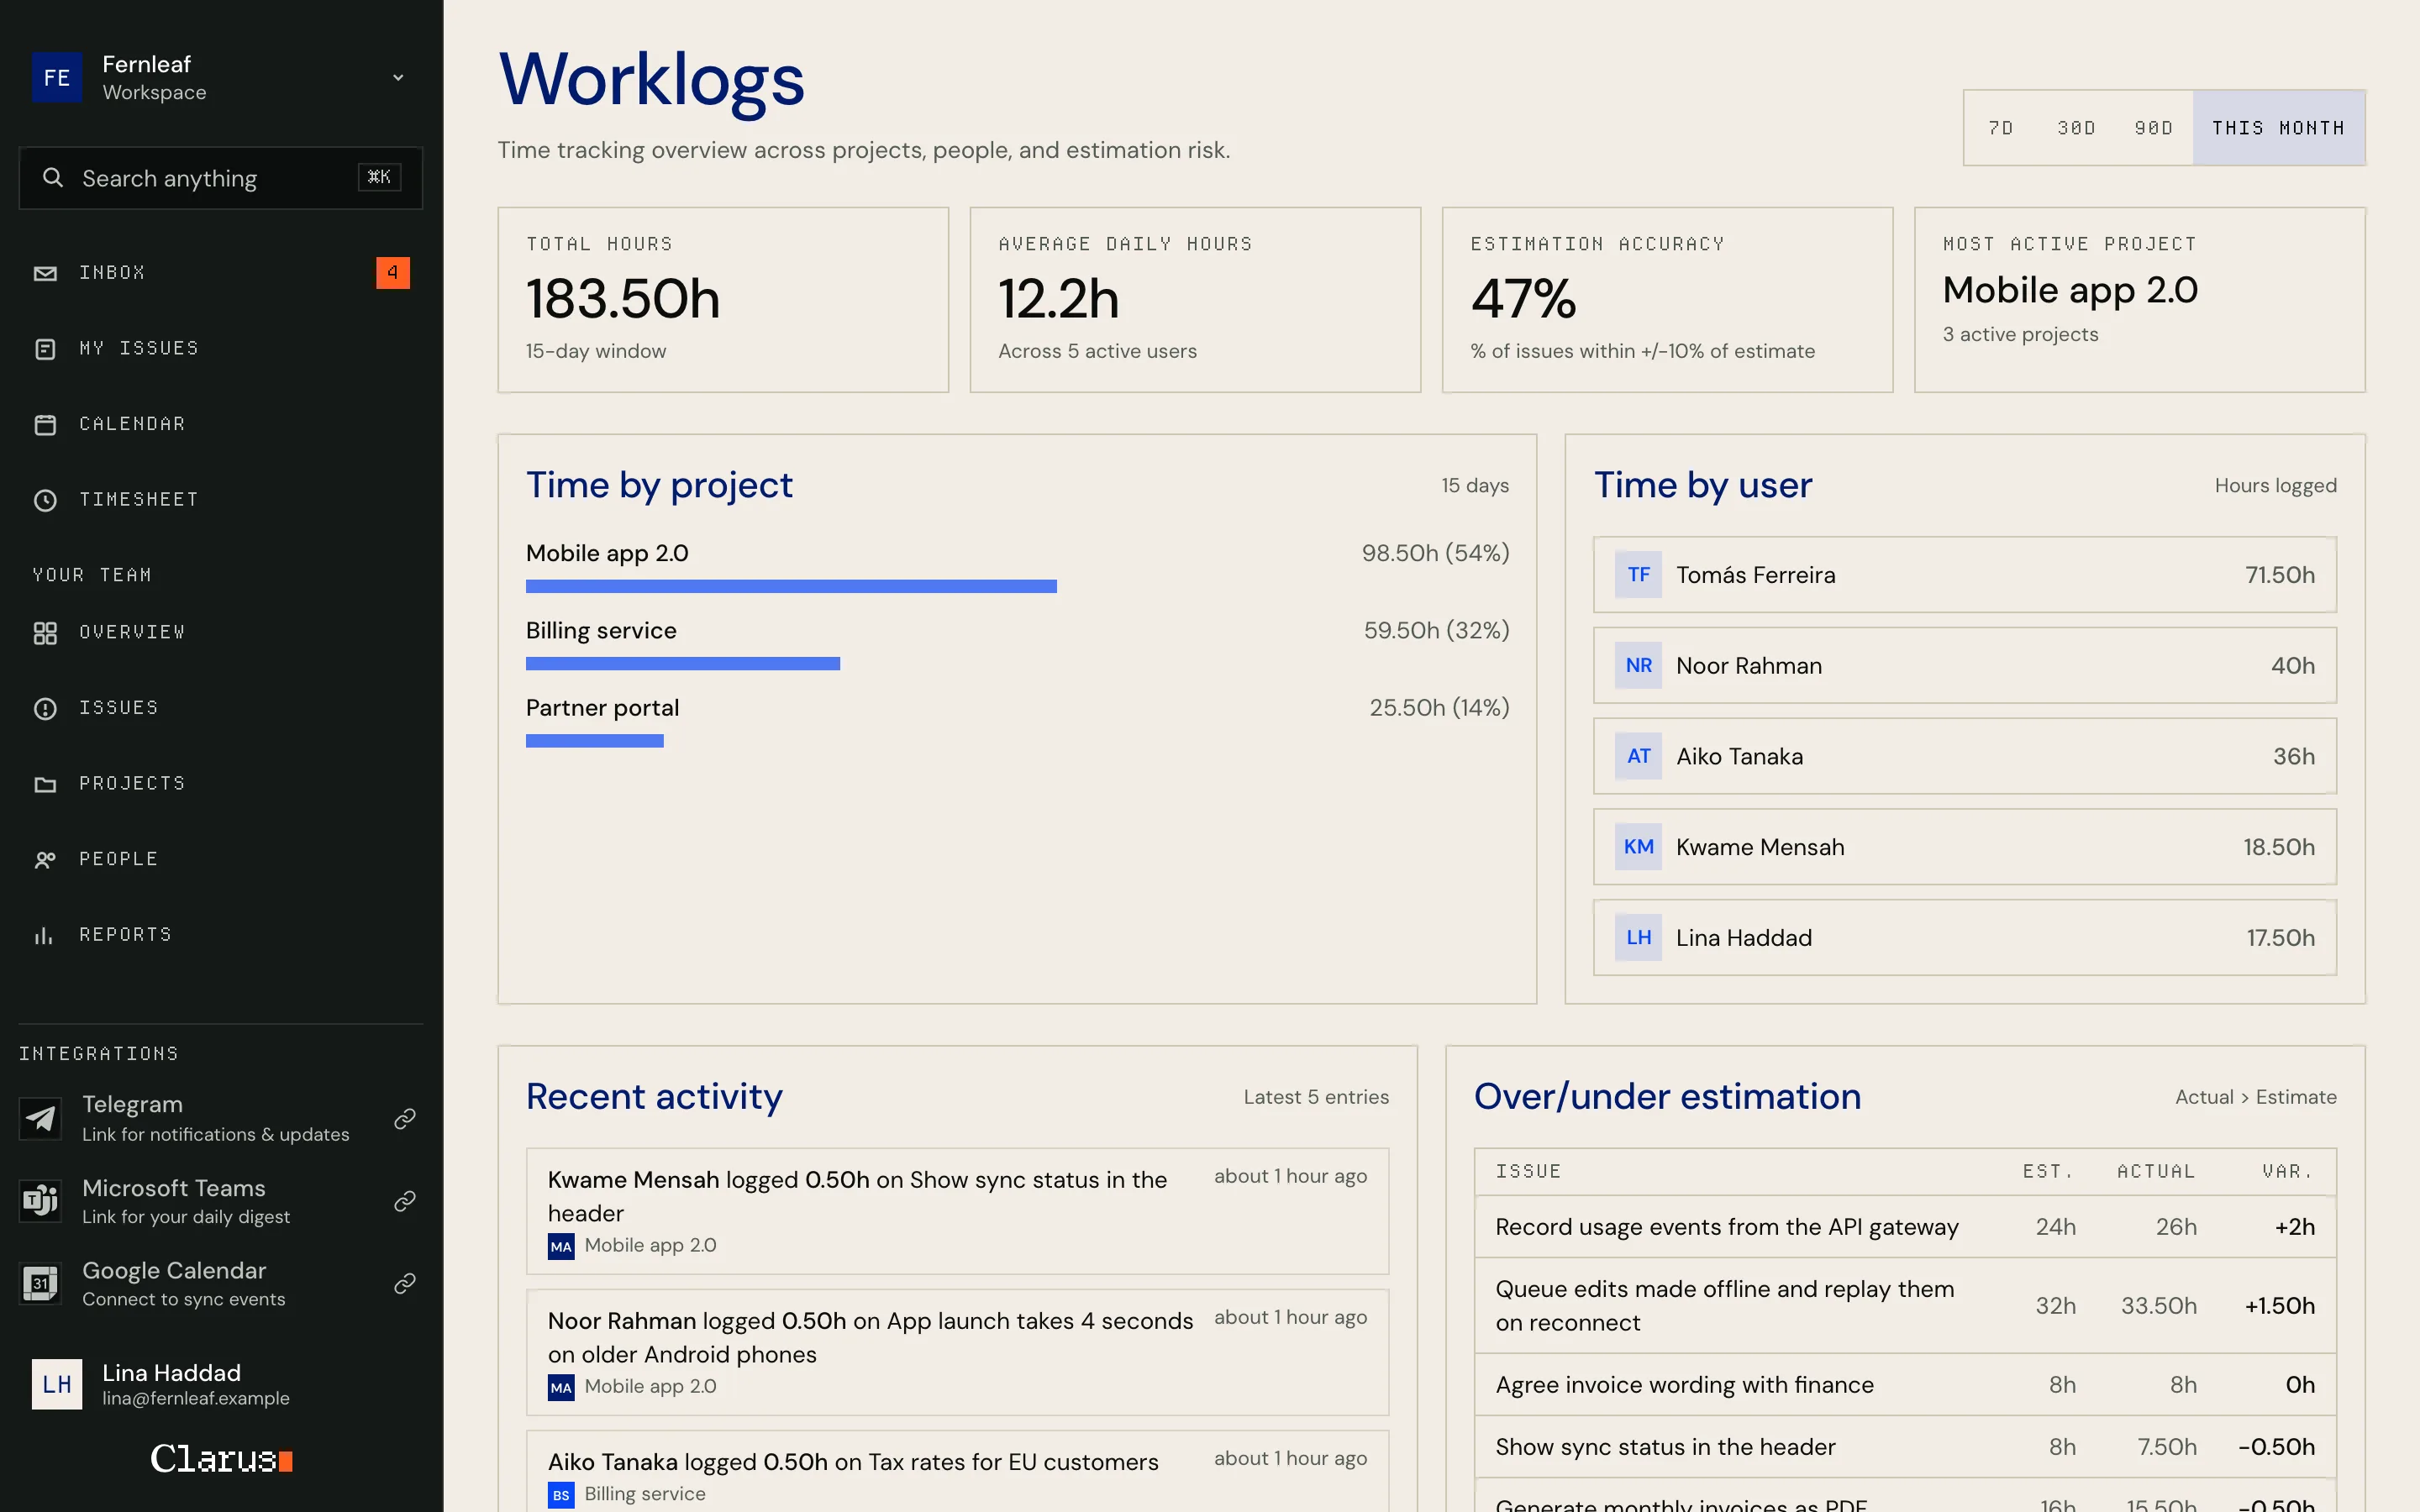
Task: Click the FE workspace avatar
Action: pyautogui.click(x=57, y=77)
